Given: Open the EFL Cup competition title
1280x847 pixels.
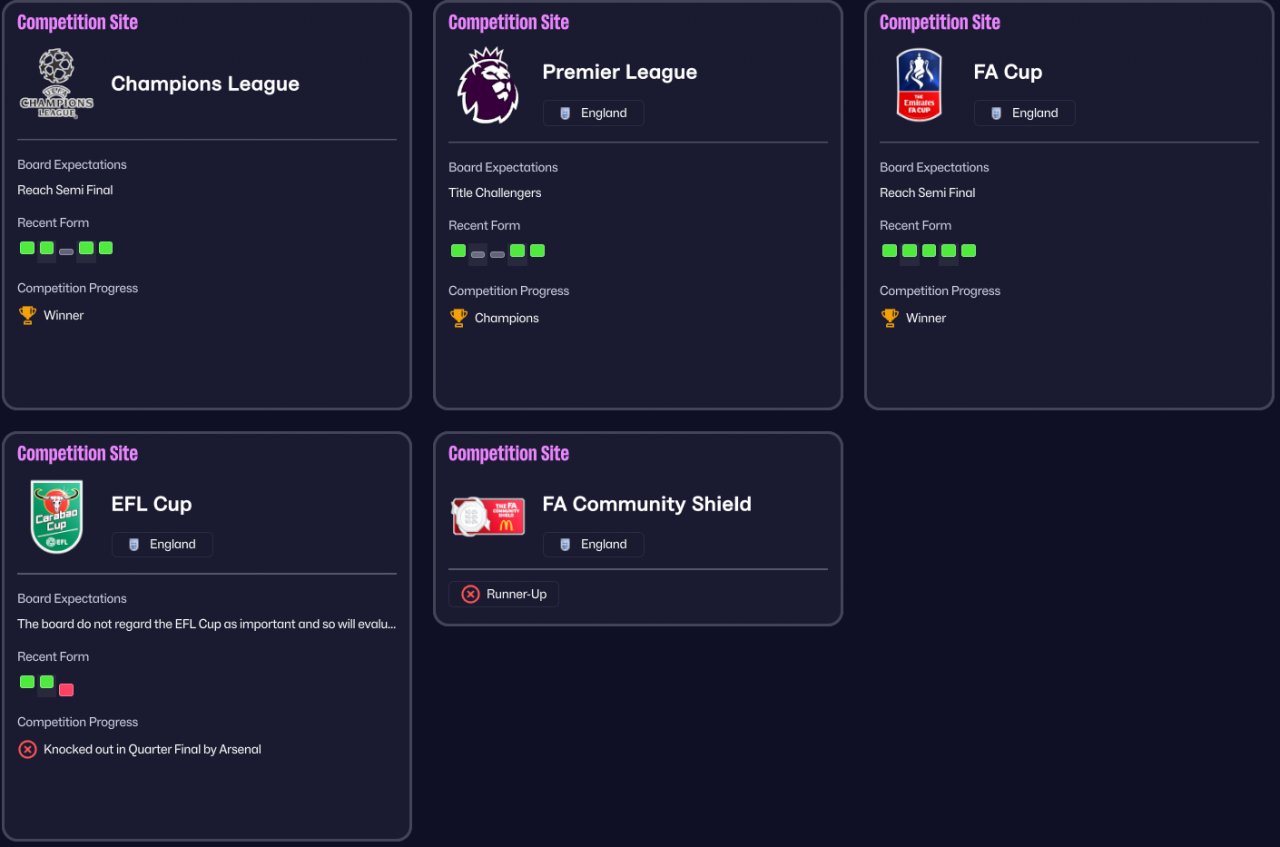Looking at the screenshot, I should tap(151, 504).
